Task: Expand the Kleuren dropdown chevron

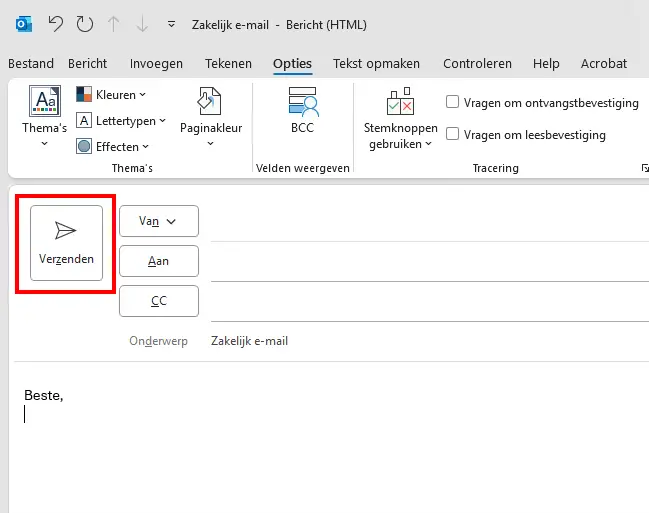Action: click(142, 95)
